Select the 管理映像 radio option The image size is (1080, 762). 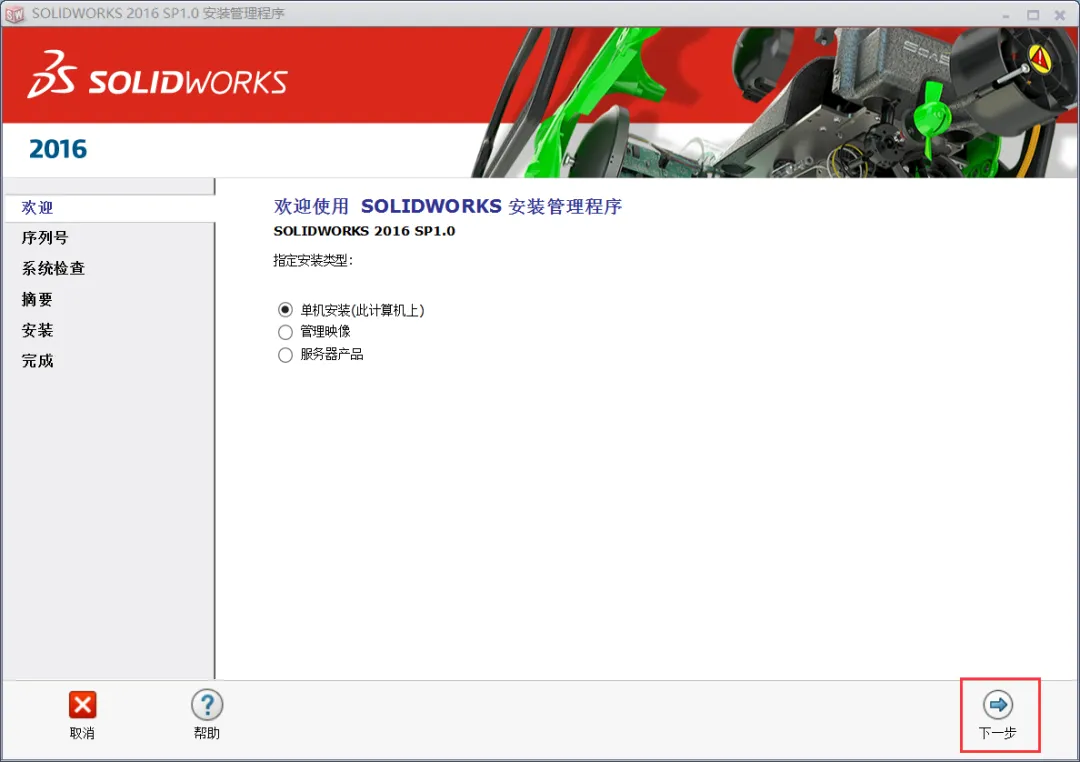tap(285, 332)
